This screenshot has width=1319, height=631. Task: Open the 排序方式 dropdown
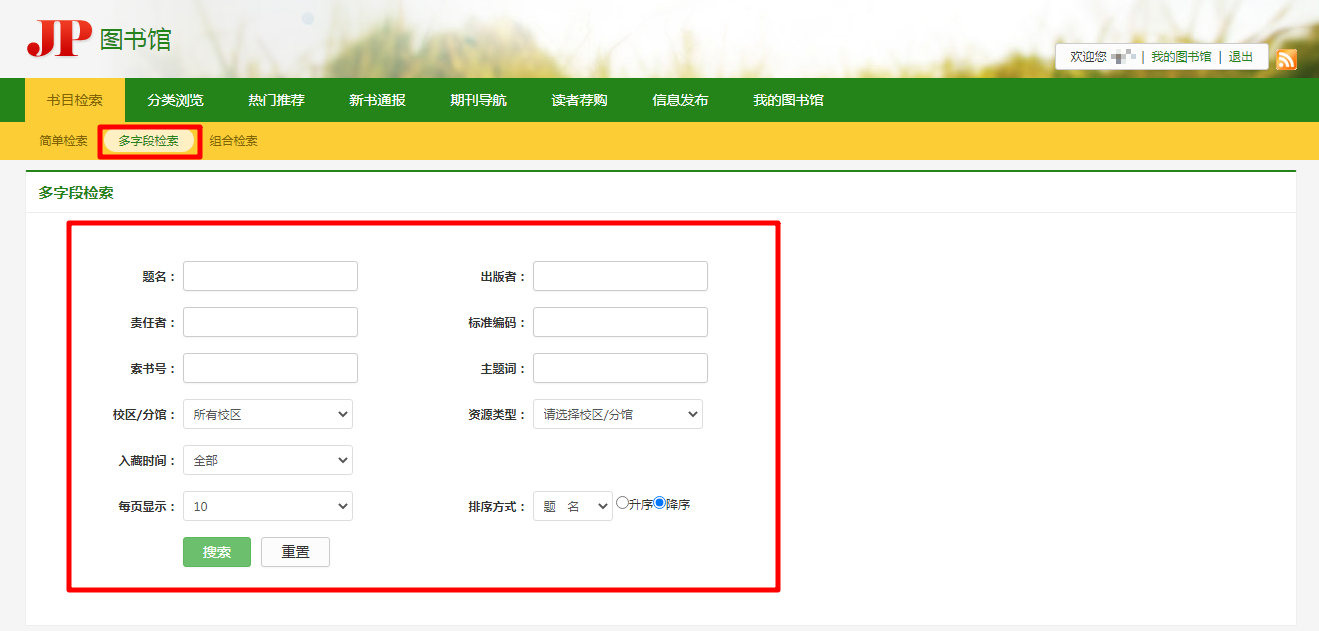coord(572,506)
